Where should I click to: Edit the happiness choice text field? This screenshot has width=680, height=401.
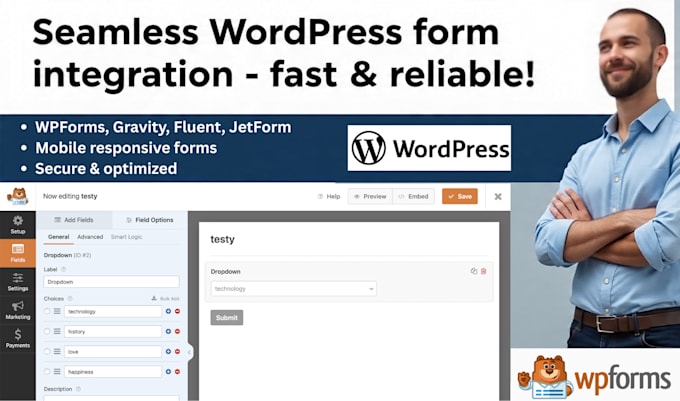click(113, 372)
